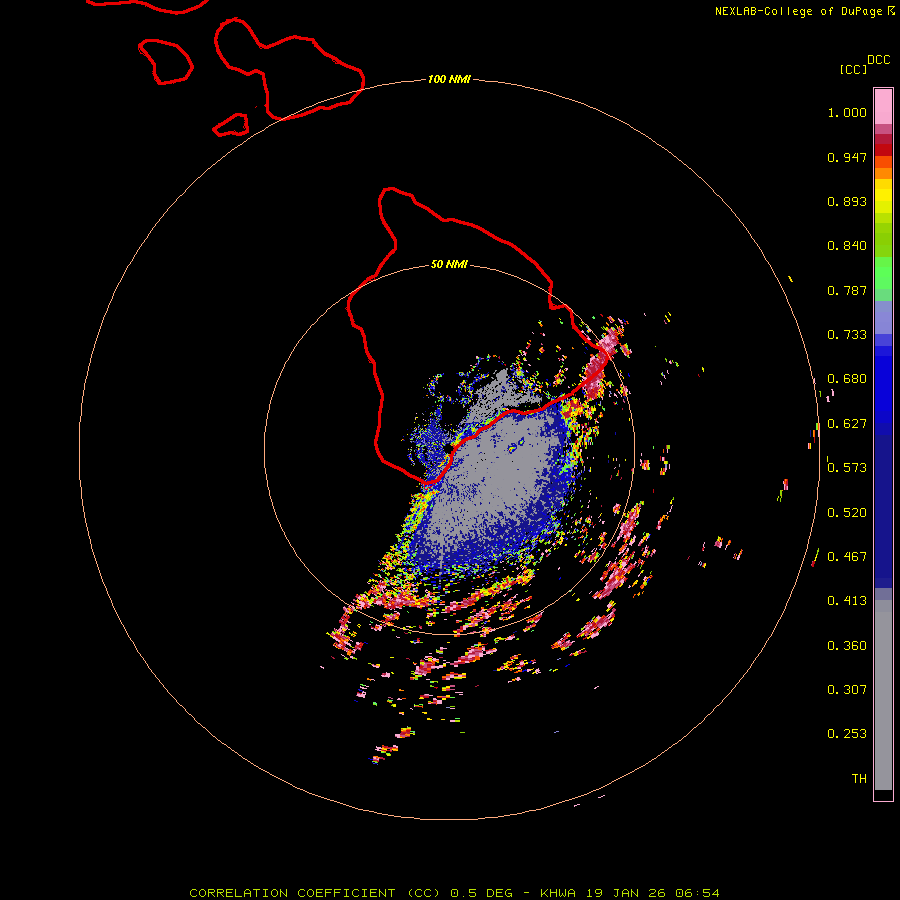
Task: Click the 0.573 color scale value
Action: pos(847,468)
